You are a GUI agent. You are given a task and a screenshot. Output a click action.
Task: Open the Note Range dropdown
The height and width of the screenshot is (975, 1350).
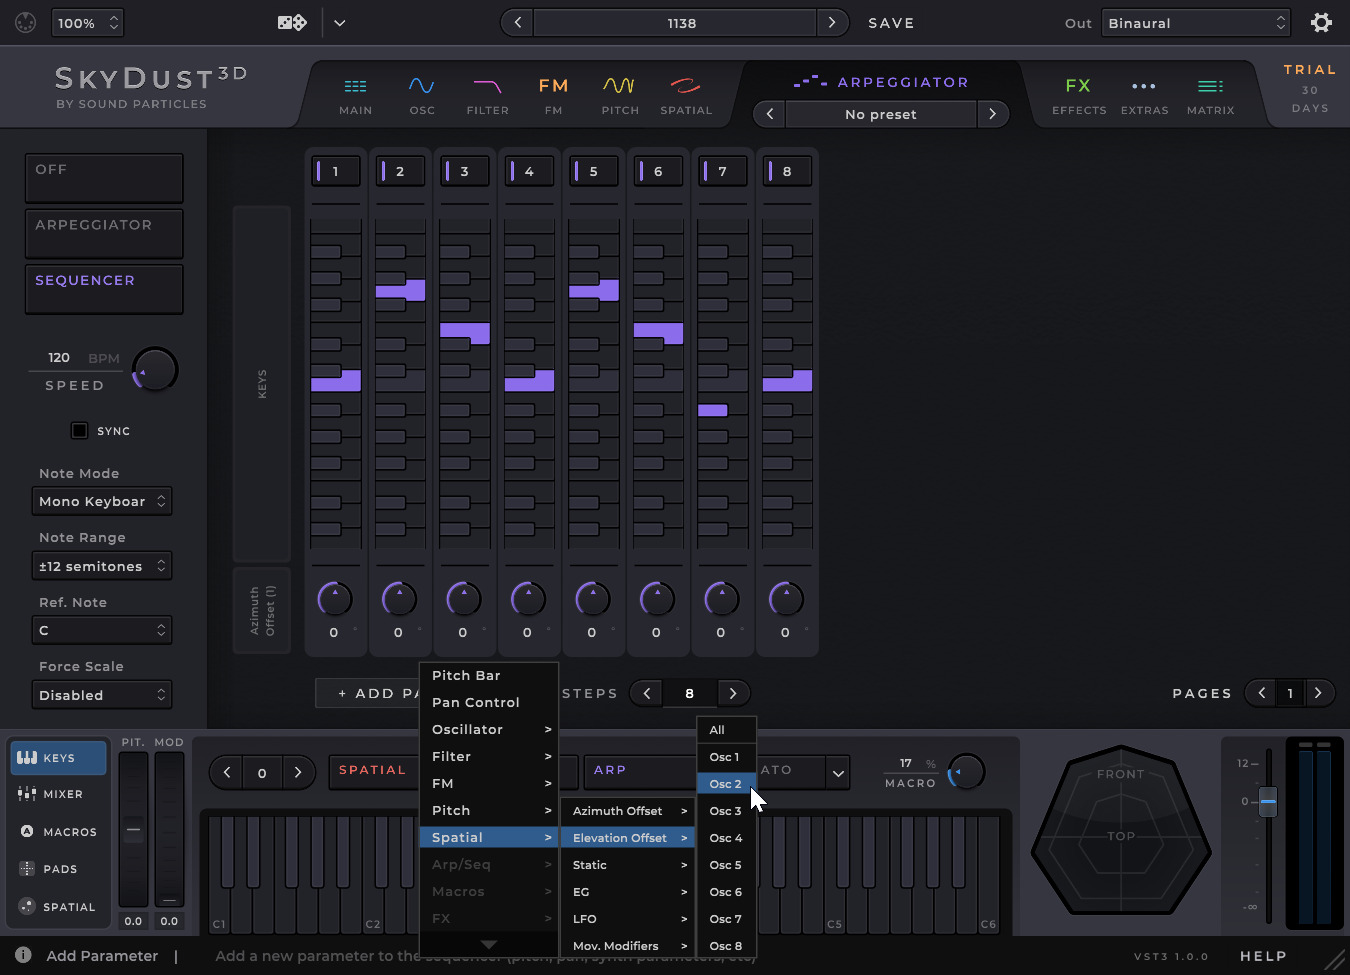pos(102,566)
